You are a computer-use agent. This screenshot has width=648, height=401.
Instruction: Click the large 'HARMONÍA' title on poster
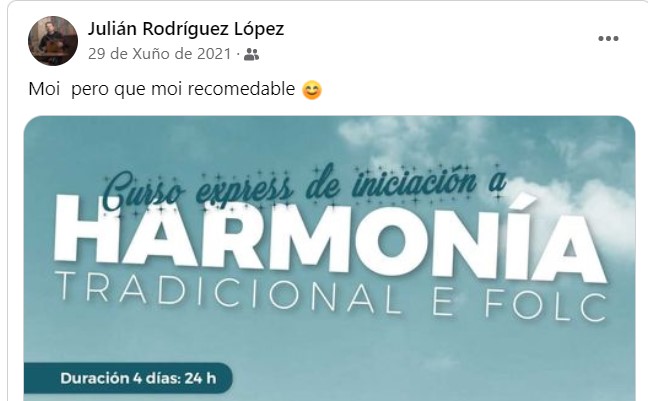[330, 239]
